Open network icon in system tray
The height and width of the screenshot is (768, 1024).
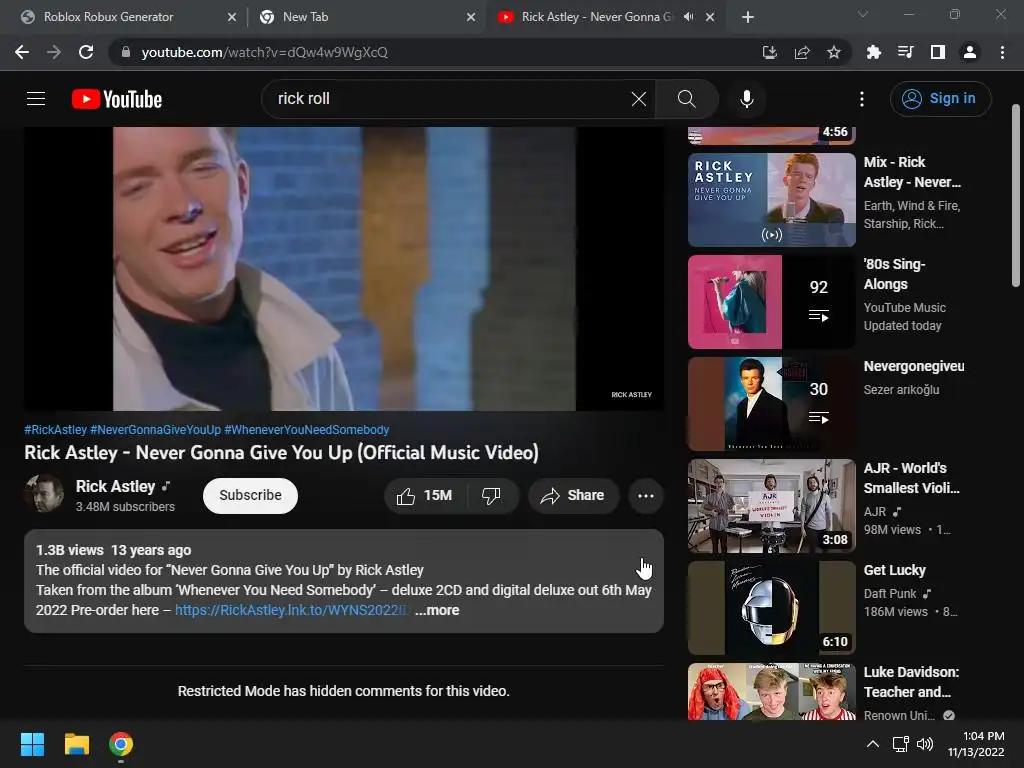click(901, 744)
